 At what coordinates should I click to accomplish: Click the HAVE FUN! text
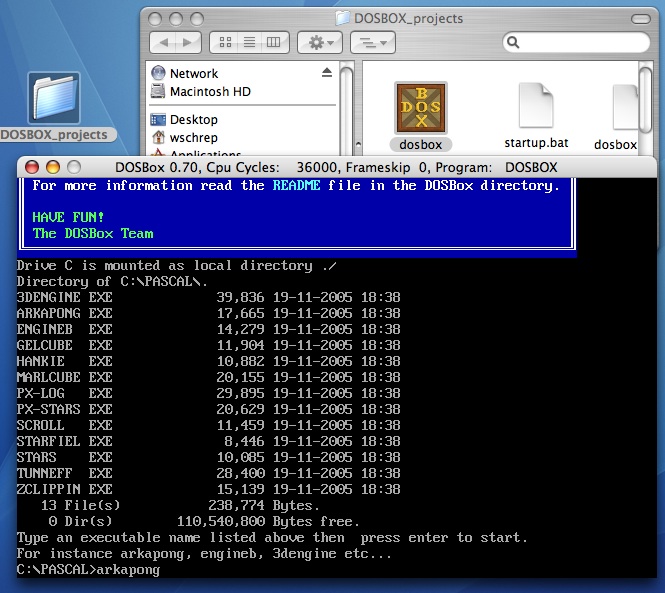tap(68, 217)
